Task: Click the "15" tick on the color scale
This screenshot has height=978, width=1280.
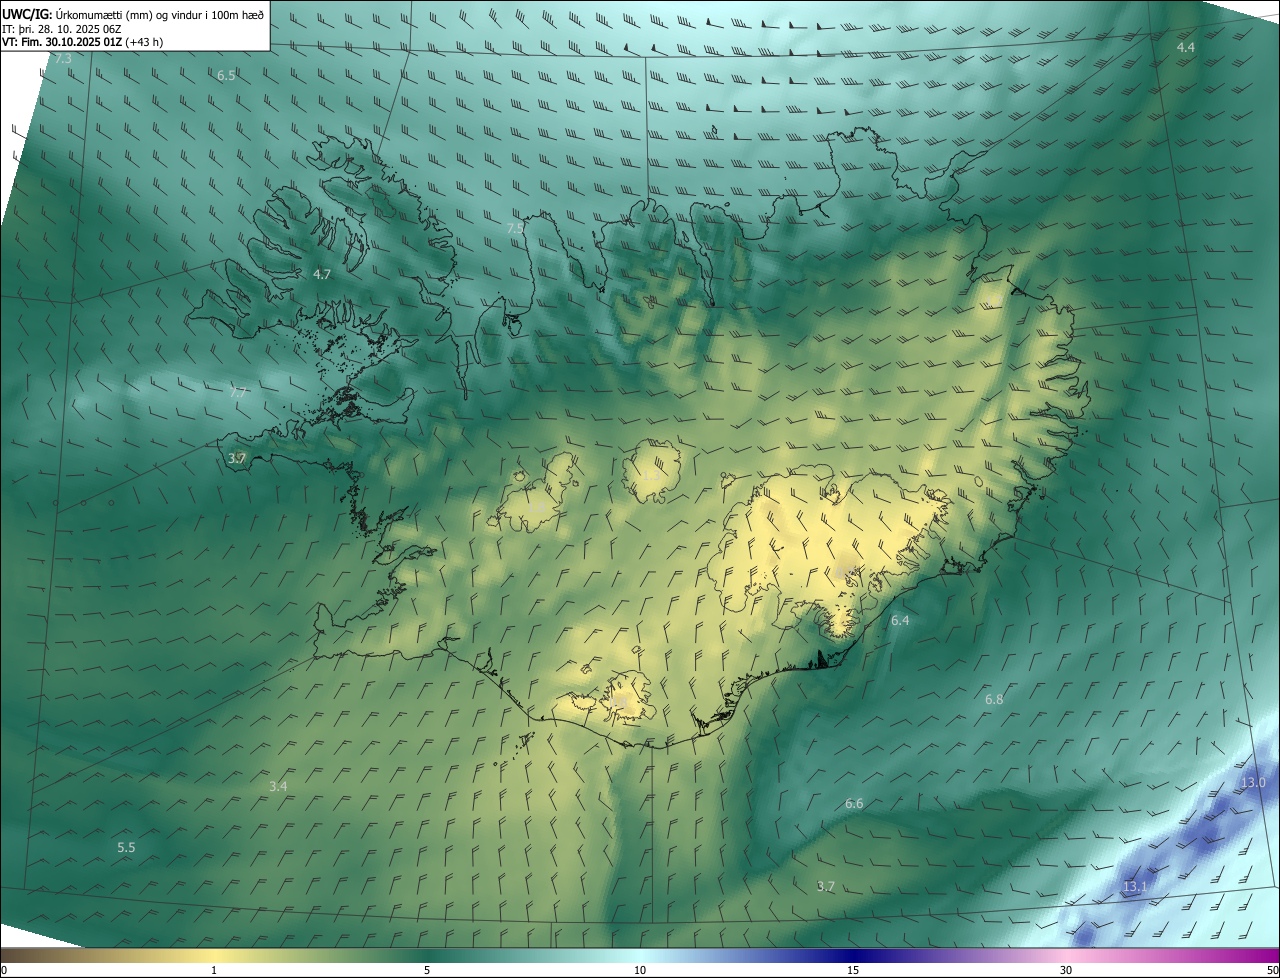Action: click(853, 971)
